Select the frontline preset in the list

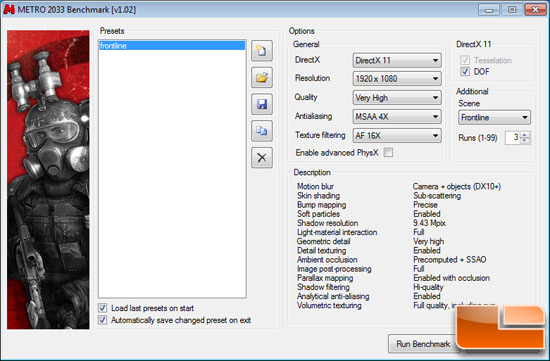pos(172,46)
